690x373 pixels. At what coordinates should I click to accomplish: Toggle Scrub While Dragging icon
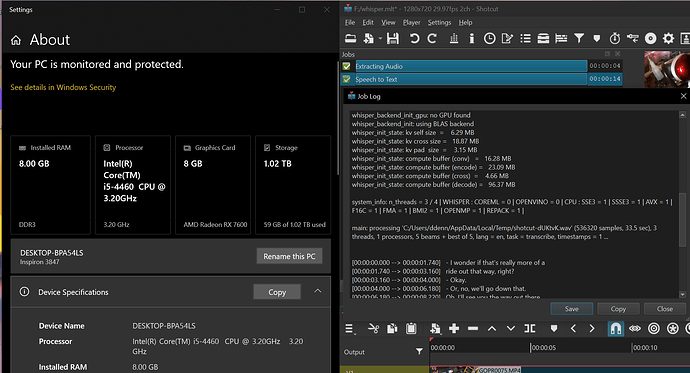[635, 329]
